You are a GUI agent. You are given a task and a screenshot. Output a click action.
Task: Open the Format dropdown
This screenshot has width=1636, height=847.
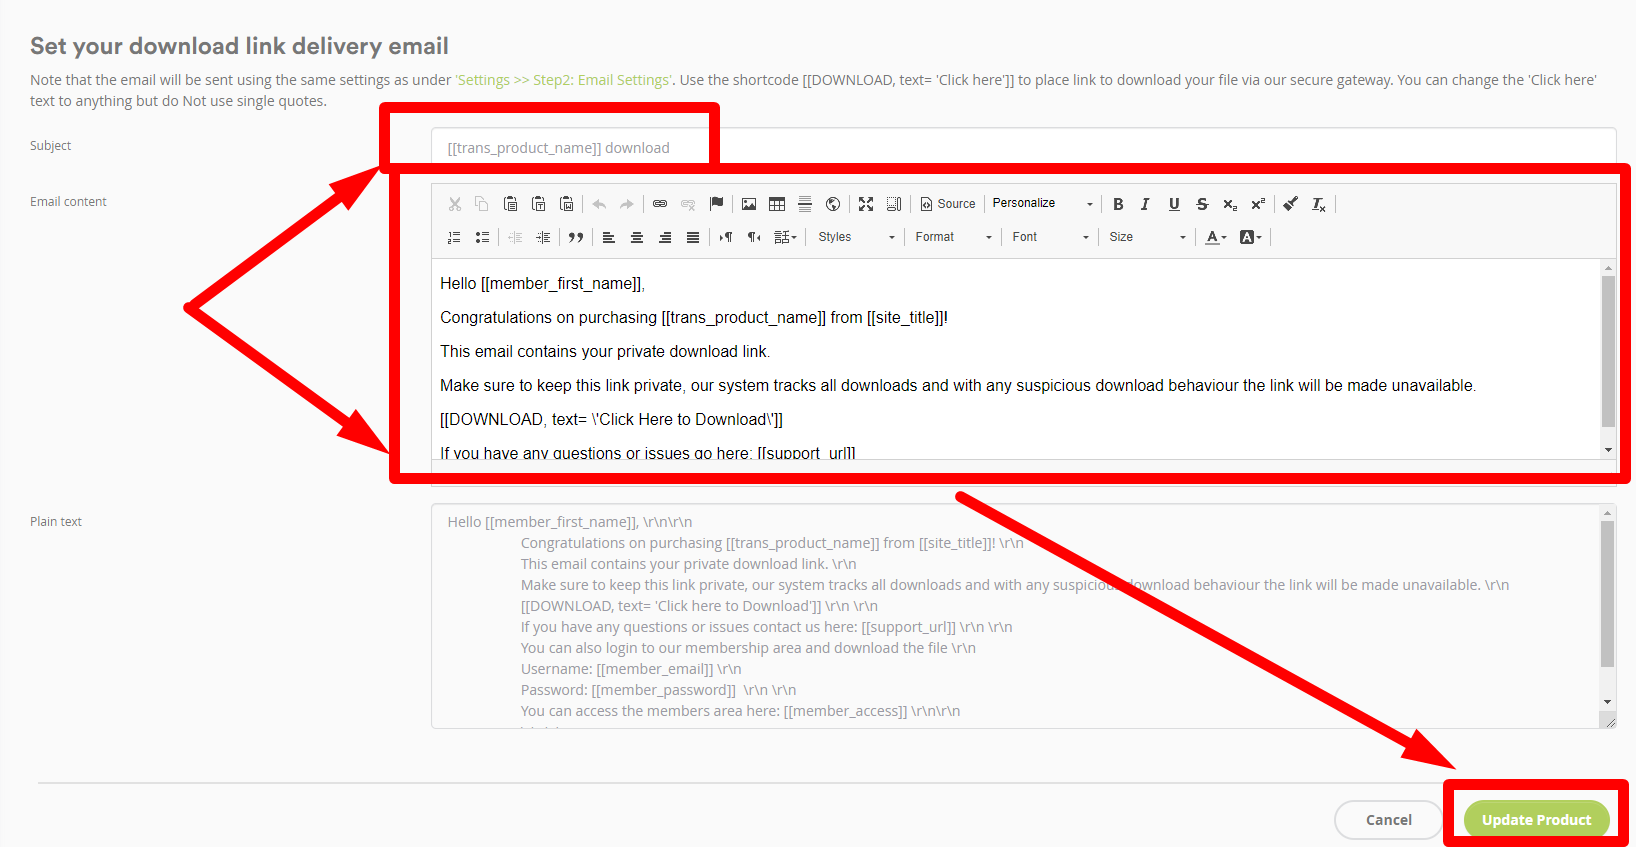point(953,237)
